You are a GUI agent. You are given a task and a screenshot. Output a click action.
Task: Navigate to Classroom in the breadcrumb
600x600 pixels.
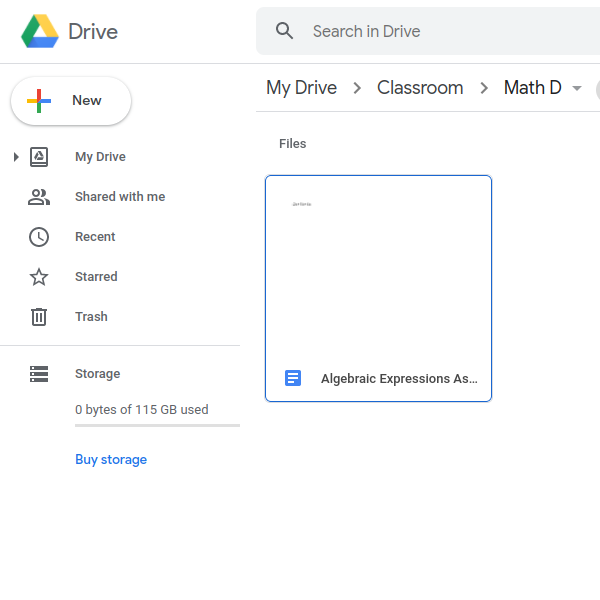[420, 88]
